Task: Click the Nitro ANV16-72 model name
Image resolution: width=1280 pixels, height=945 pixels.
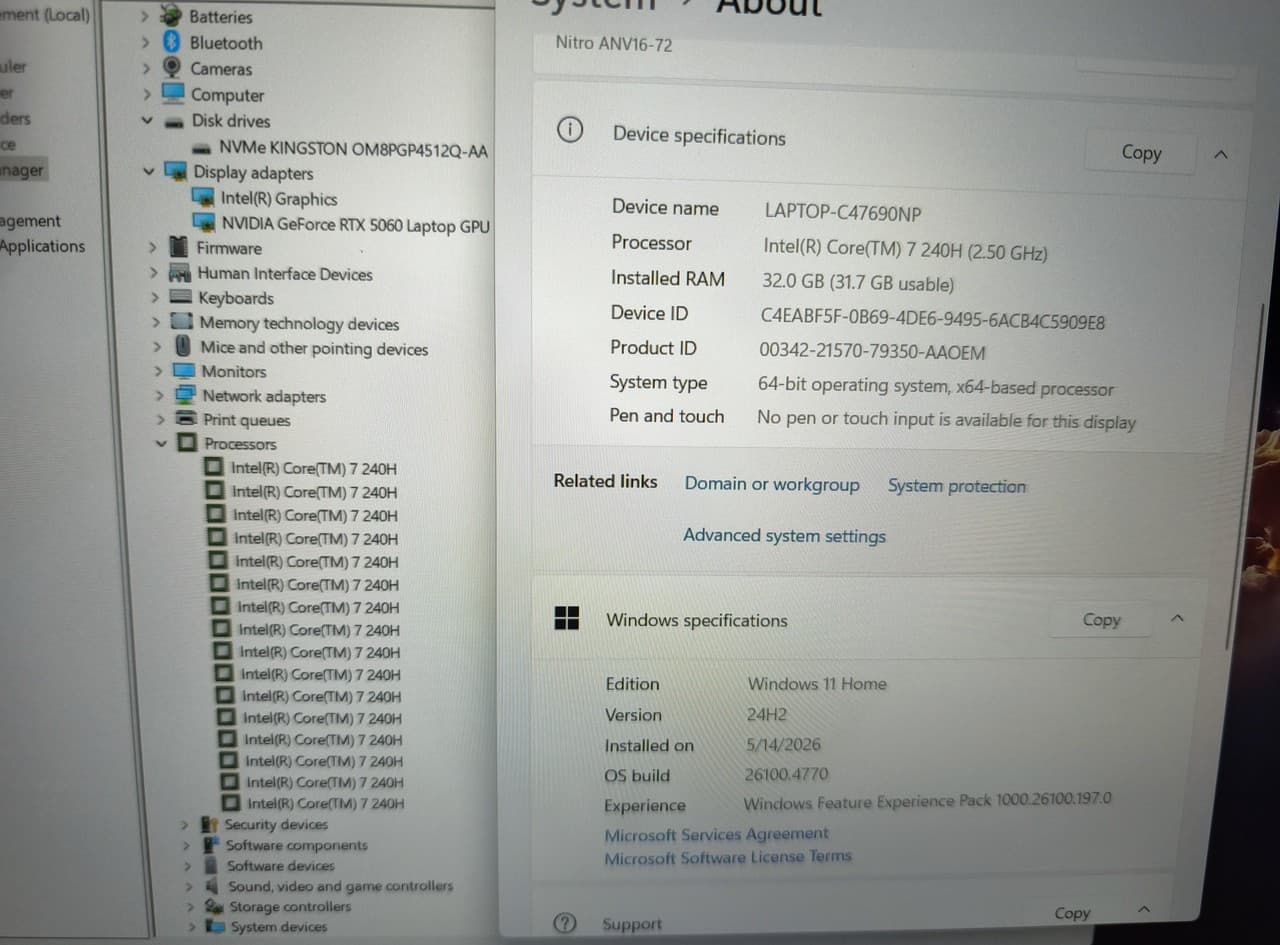Action: [614, 44]
